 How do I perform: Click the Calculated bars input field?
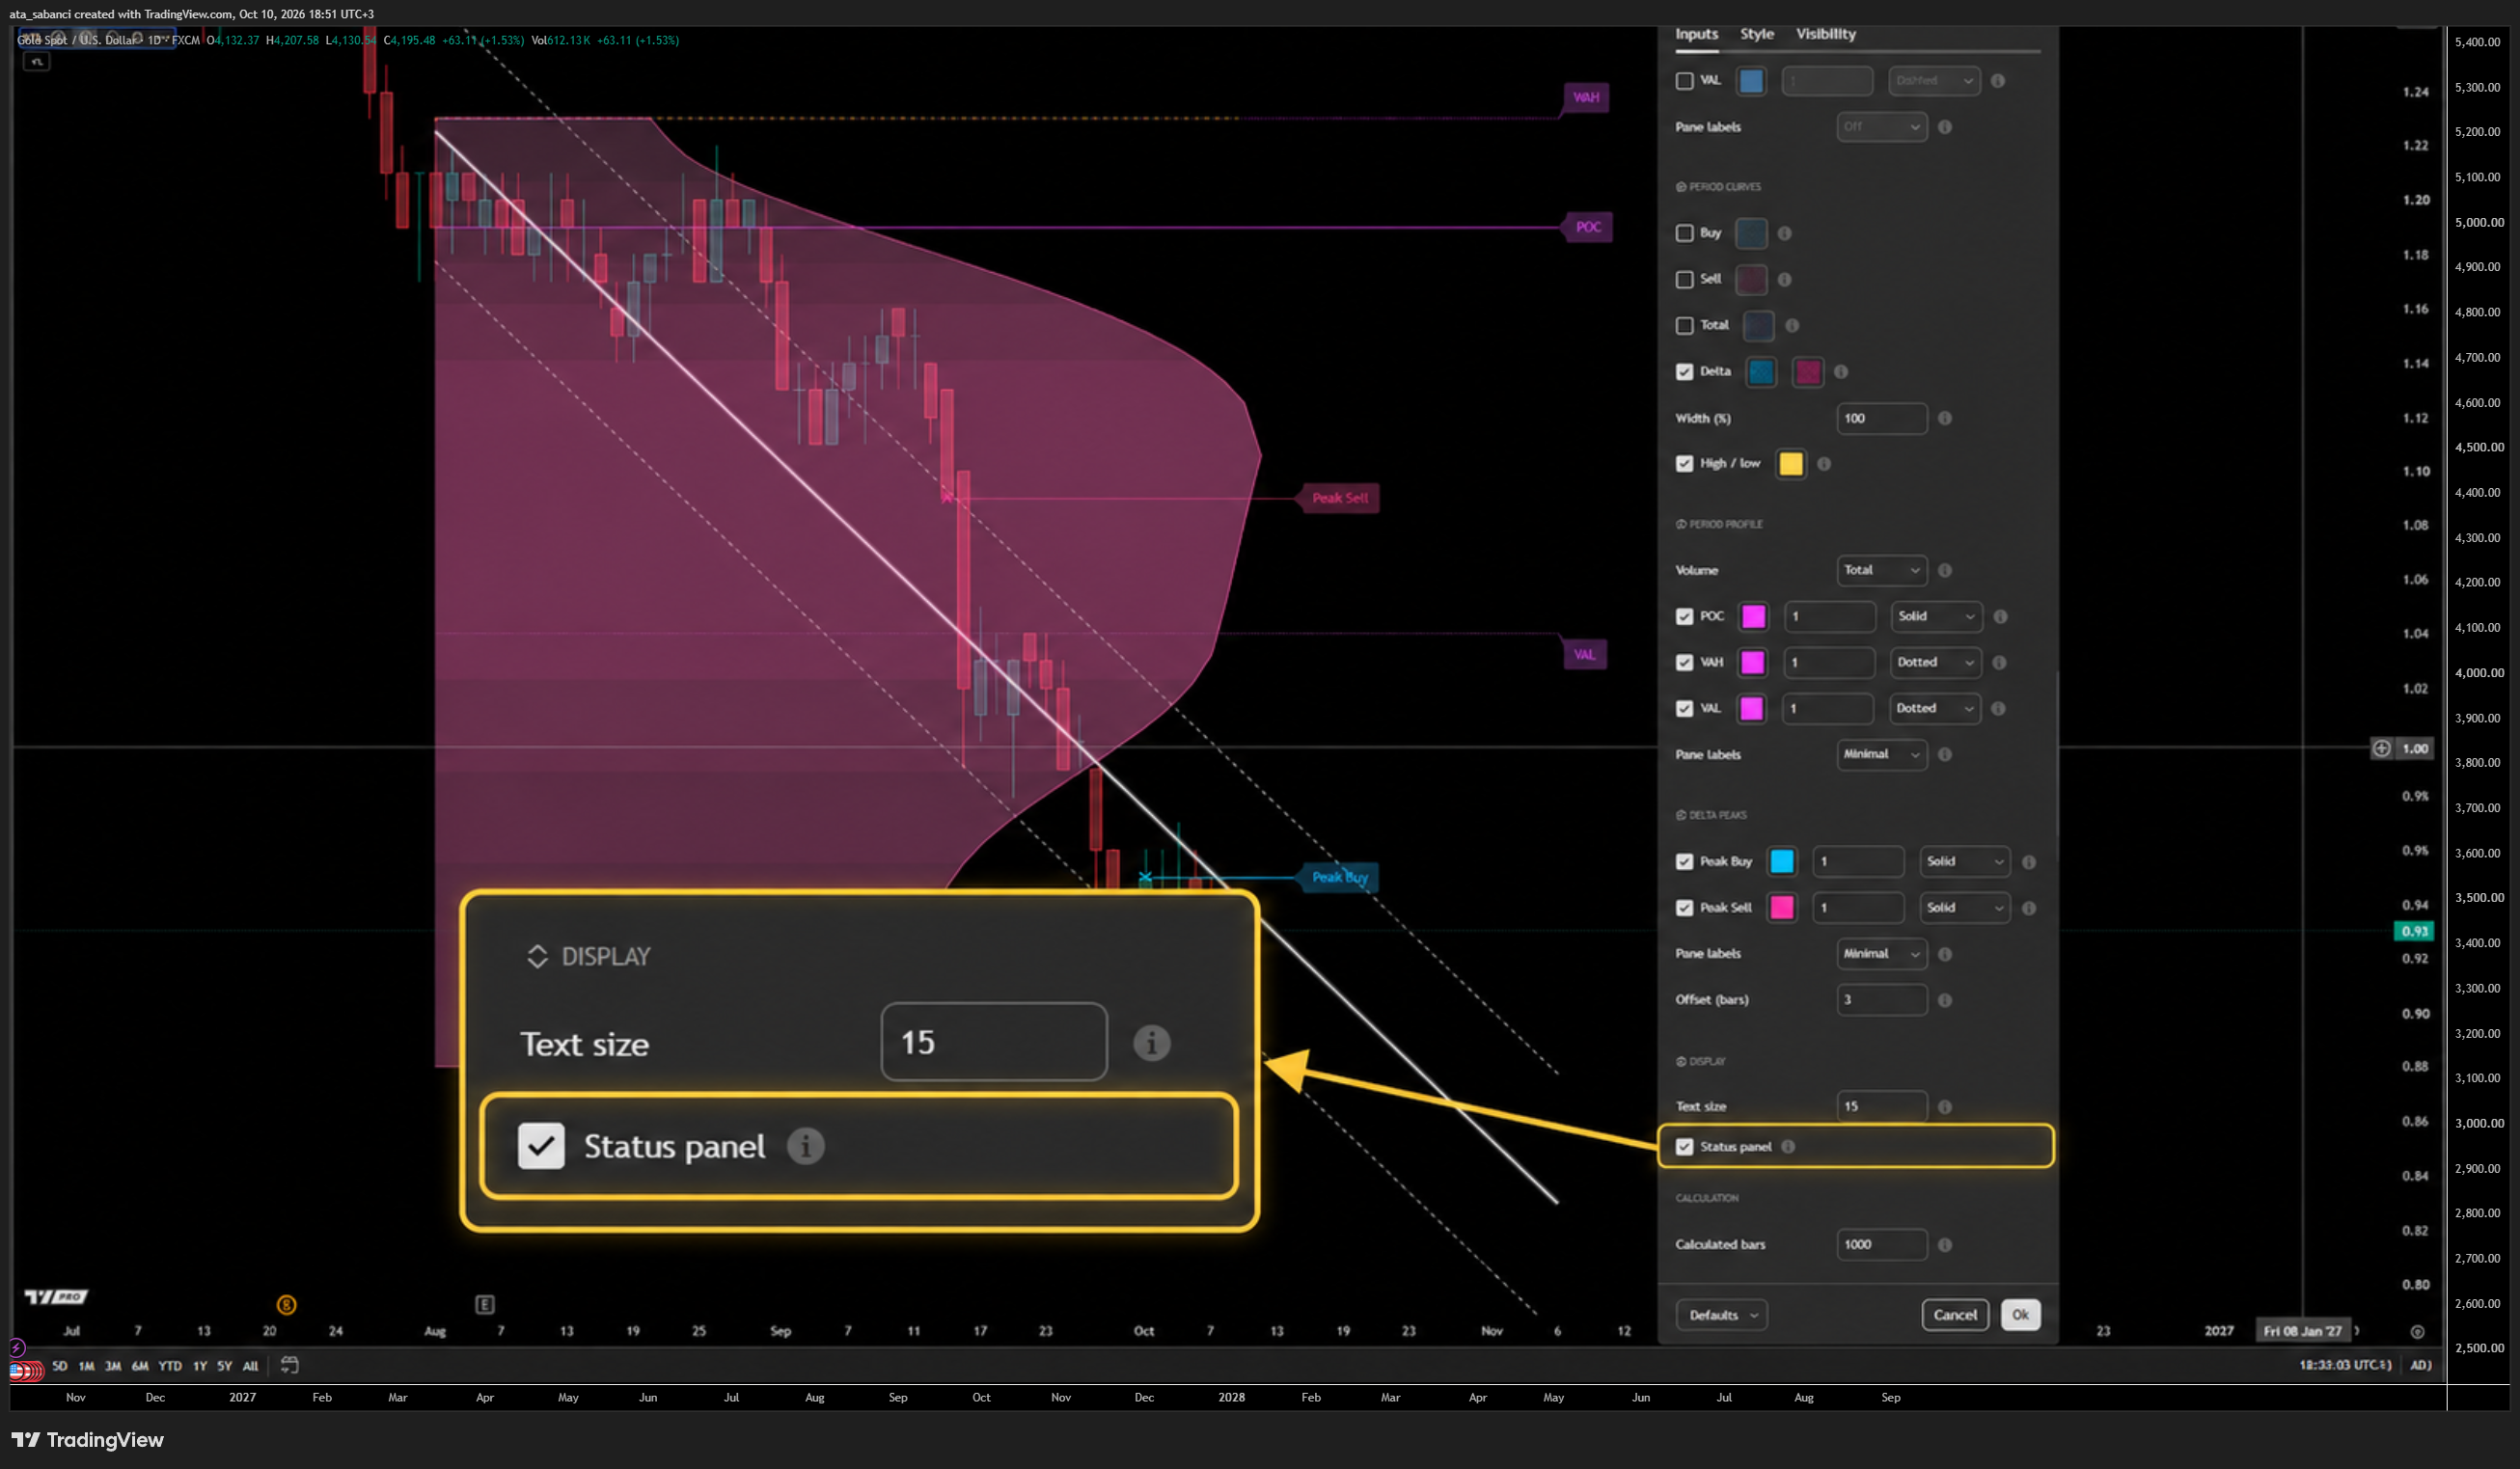[1882, 1245]
